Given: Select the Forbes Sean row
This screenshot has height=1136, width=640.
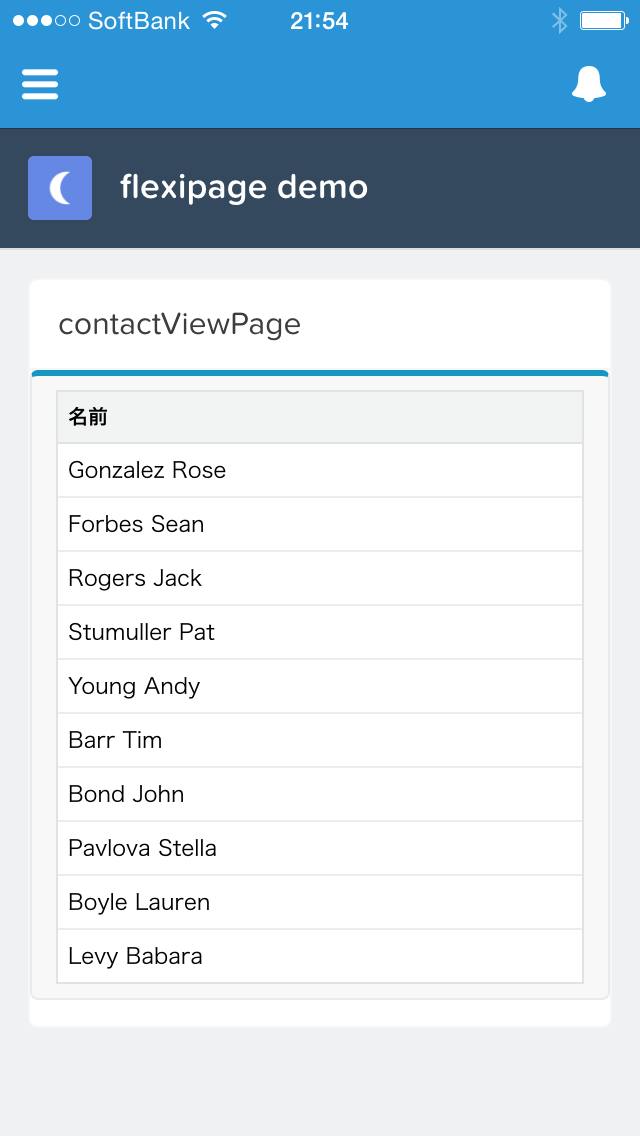Looking at the screenshot, I should (x=136, y=524).
